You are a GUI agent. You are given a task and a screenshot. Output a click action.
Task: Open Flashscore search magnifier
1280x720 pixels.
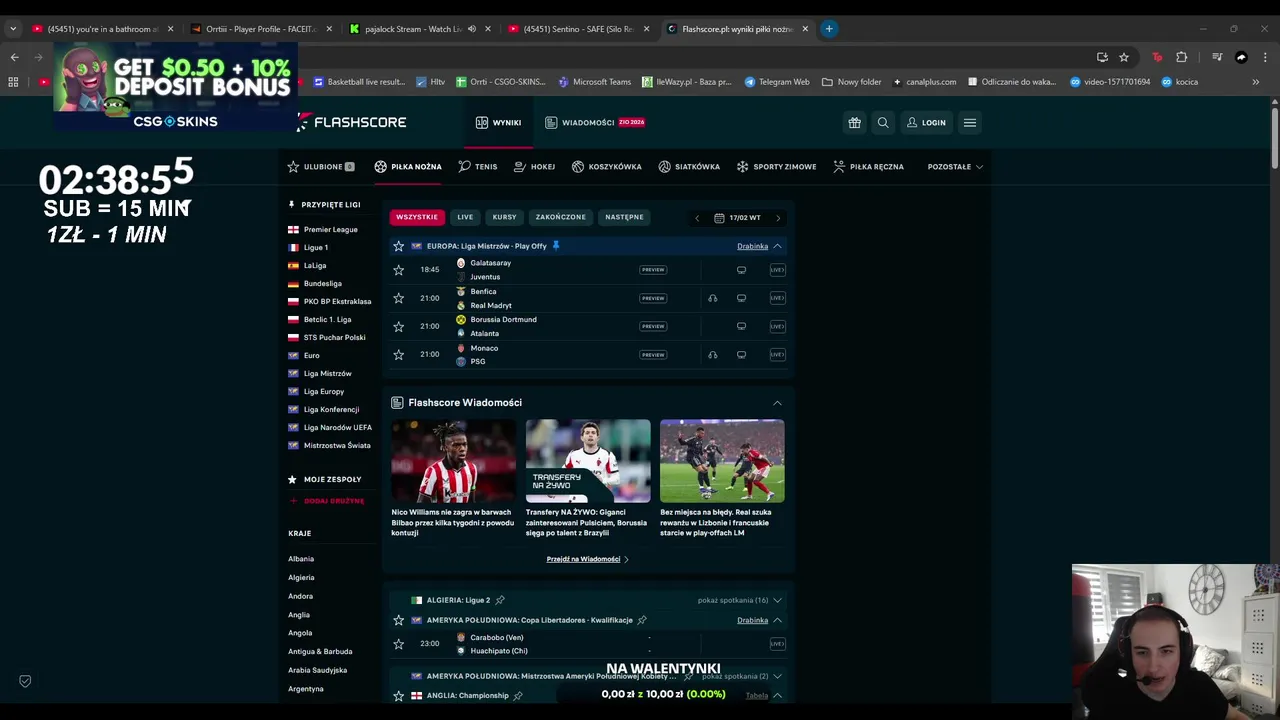tap(883, 122)
